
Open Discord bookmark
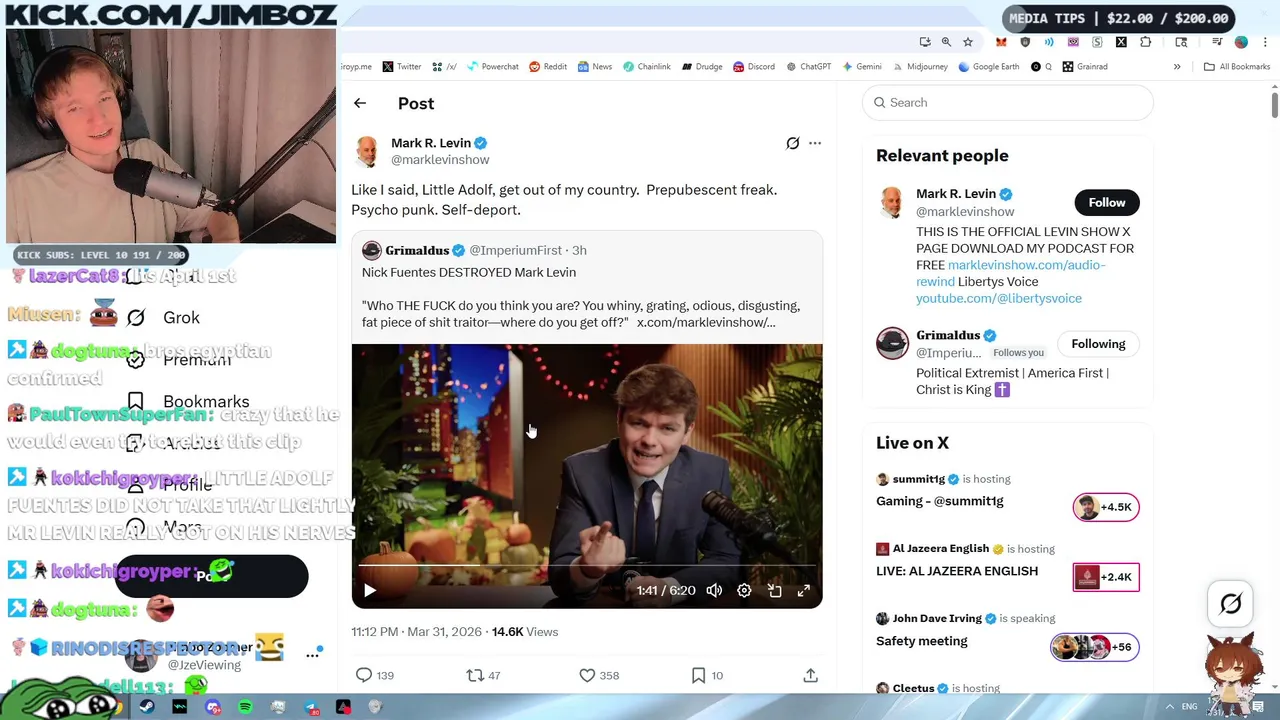(754, 67)
